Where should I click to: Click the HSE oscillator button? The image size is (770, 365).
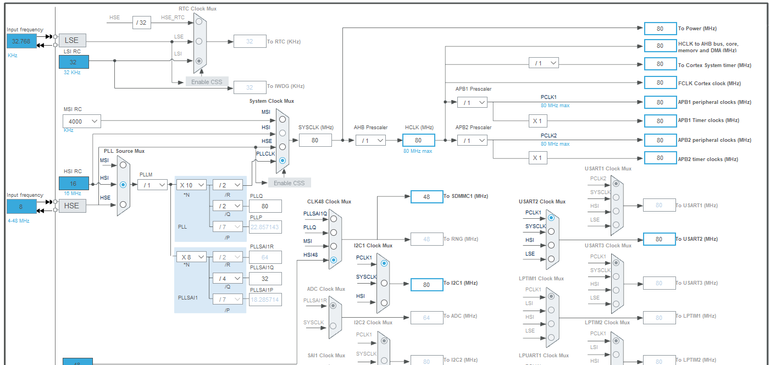point(72,206)
